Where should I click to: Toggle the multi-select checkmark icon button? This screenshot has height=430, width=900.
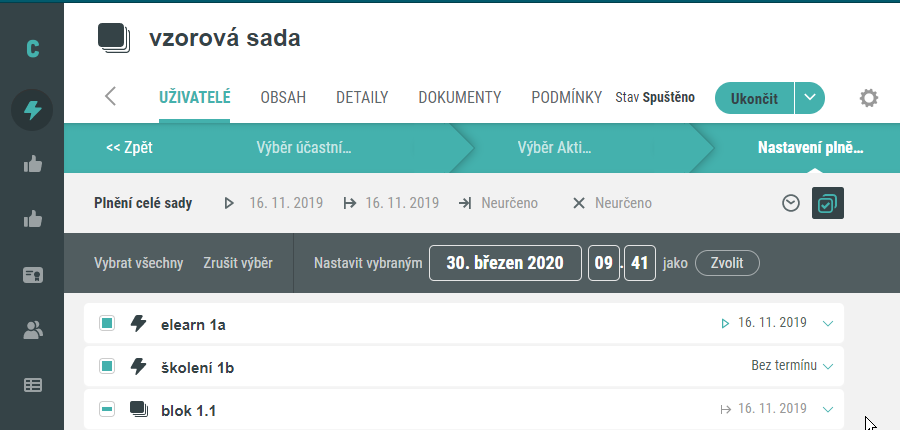(828, 203)
